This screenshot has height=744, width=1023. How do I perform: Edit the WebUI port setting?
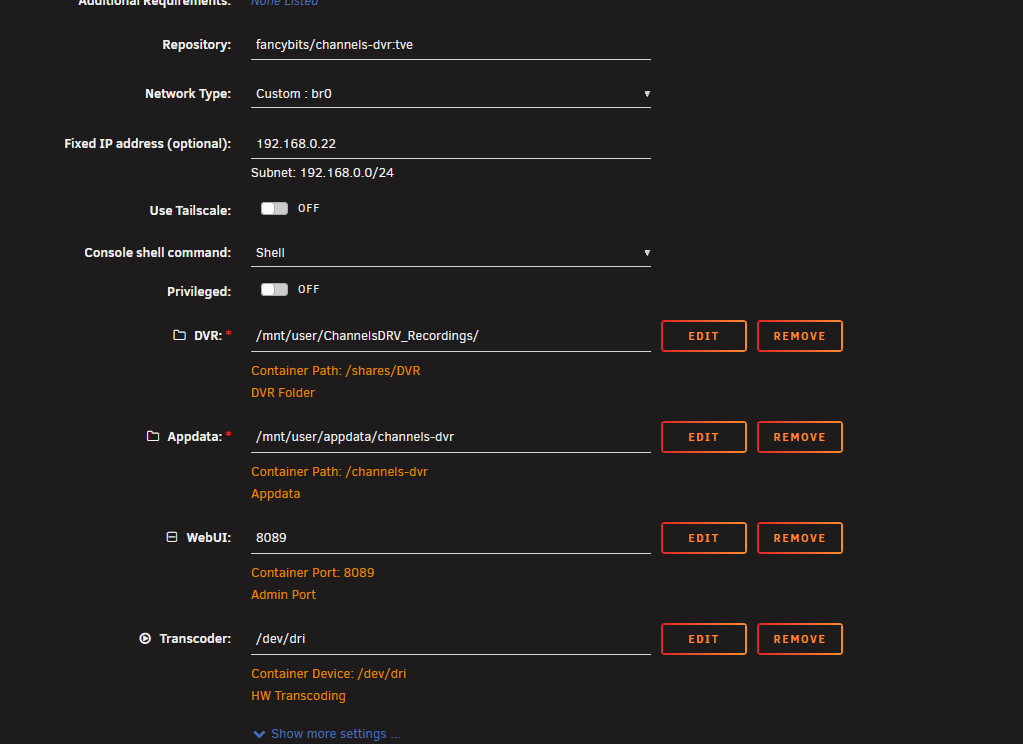click(704, 538)
